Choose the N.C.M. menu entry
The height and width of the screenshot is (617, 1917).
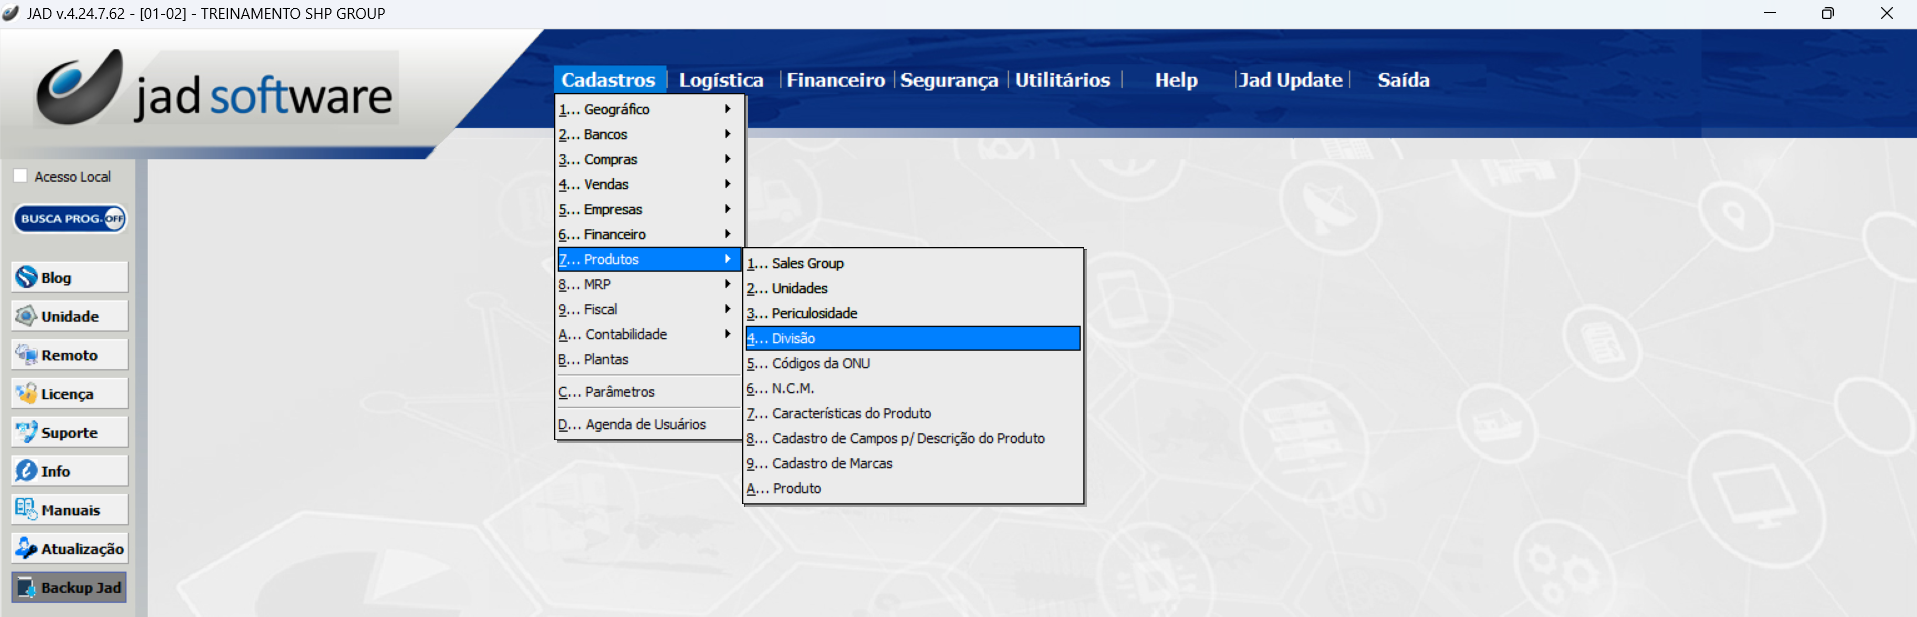coord(792,388)
